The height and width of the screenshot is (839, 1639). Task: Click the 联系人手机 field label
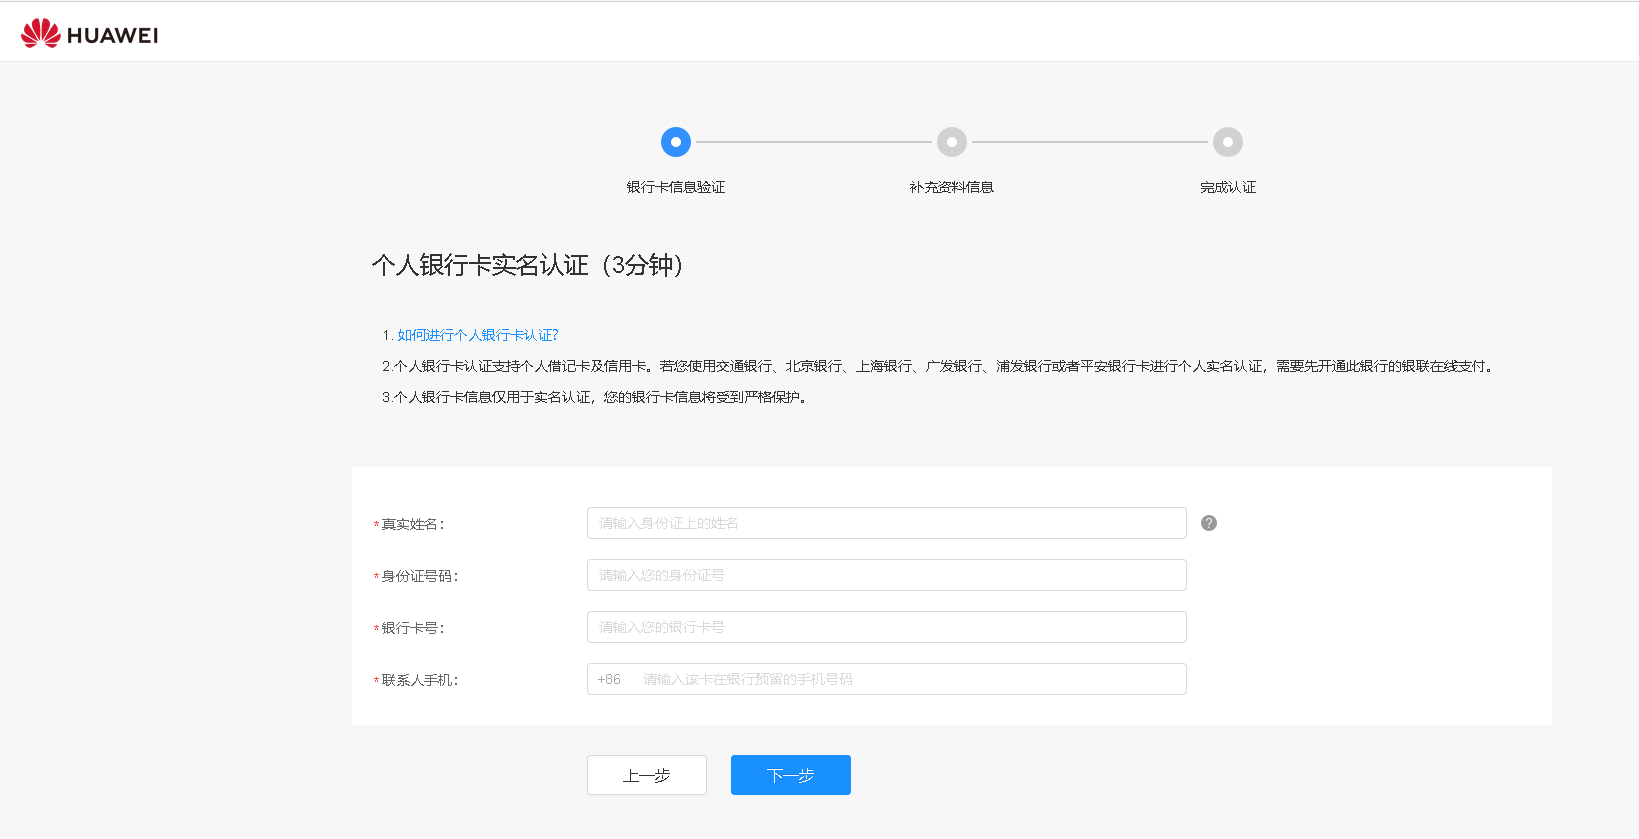(x=416, y=680)
